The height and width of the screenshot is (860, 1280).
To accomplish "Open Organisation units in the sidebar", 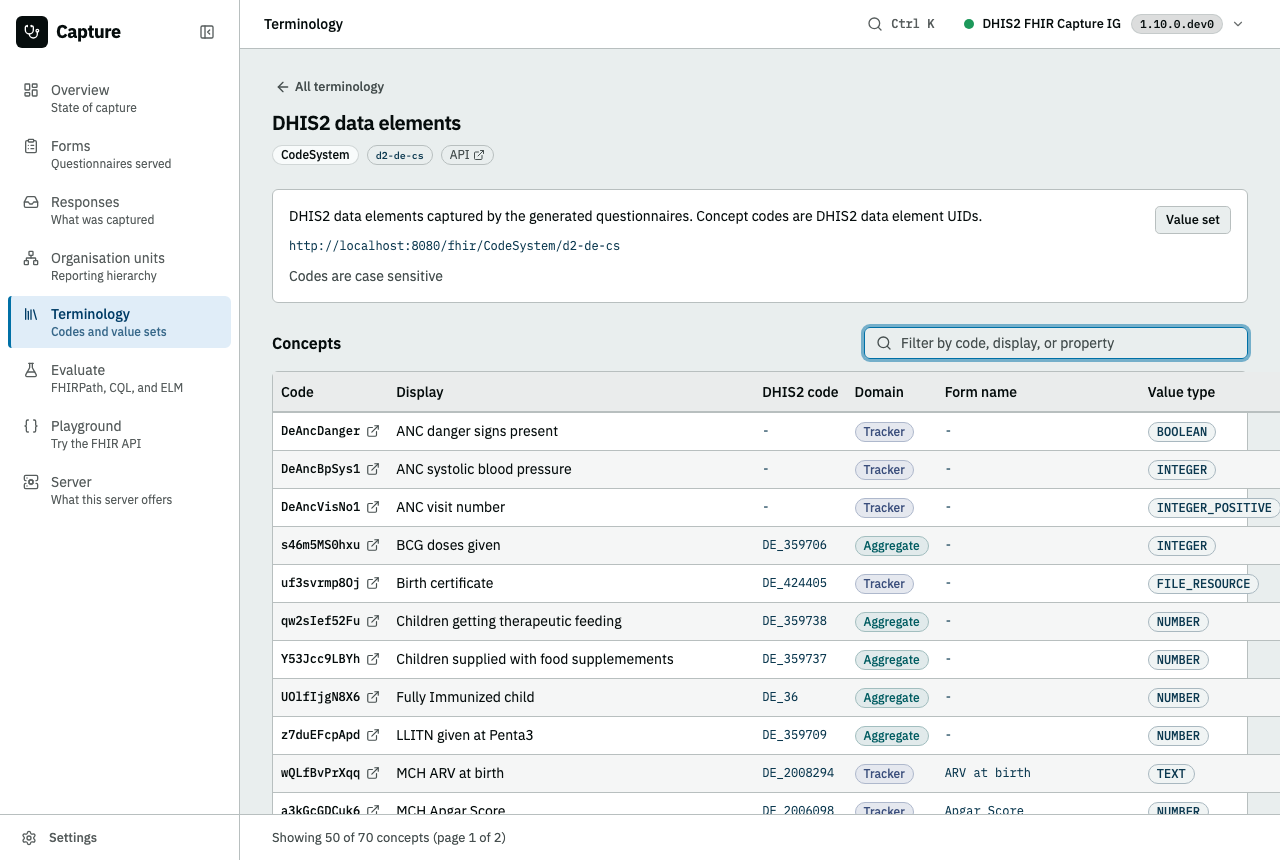I will [119, 266].
